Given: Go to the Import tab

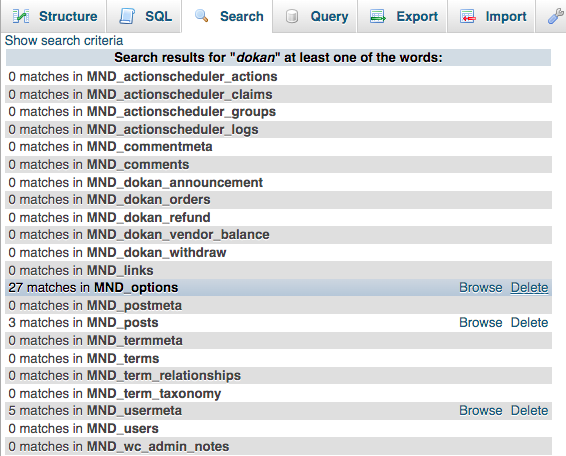Looking at the screenshot, I should (x=492, y=16).
